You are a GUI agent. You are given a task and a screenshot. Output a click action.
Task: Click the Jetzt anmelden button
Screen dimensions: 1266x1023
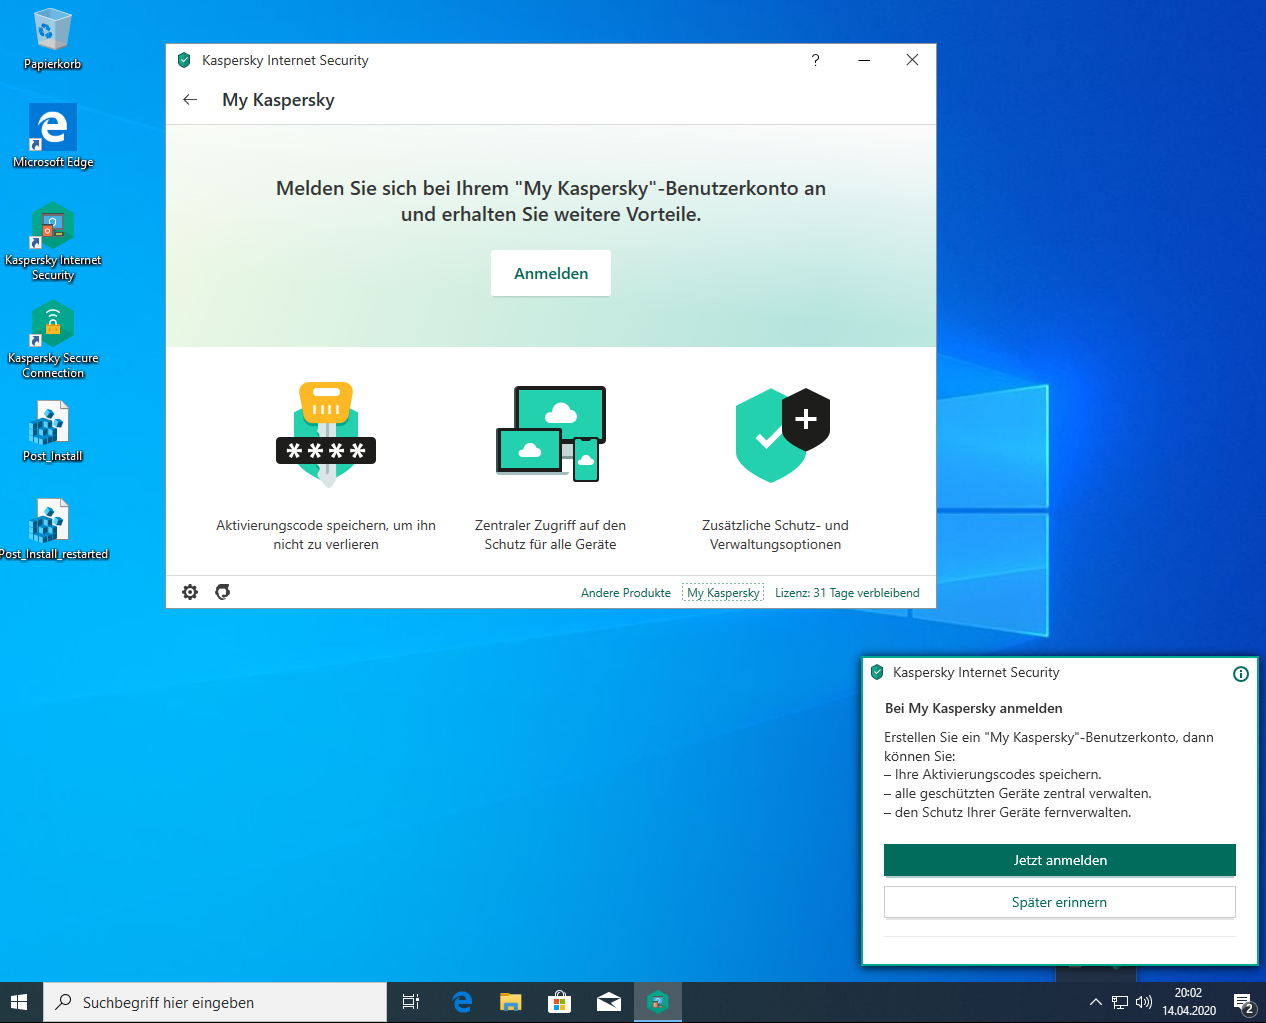(1059, 860)
